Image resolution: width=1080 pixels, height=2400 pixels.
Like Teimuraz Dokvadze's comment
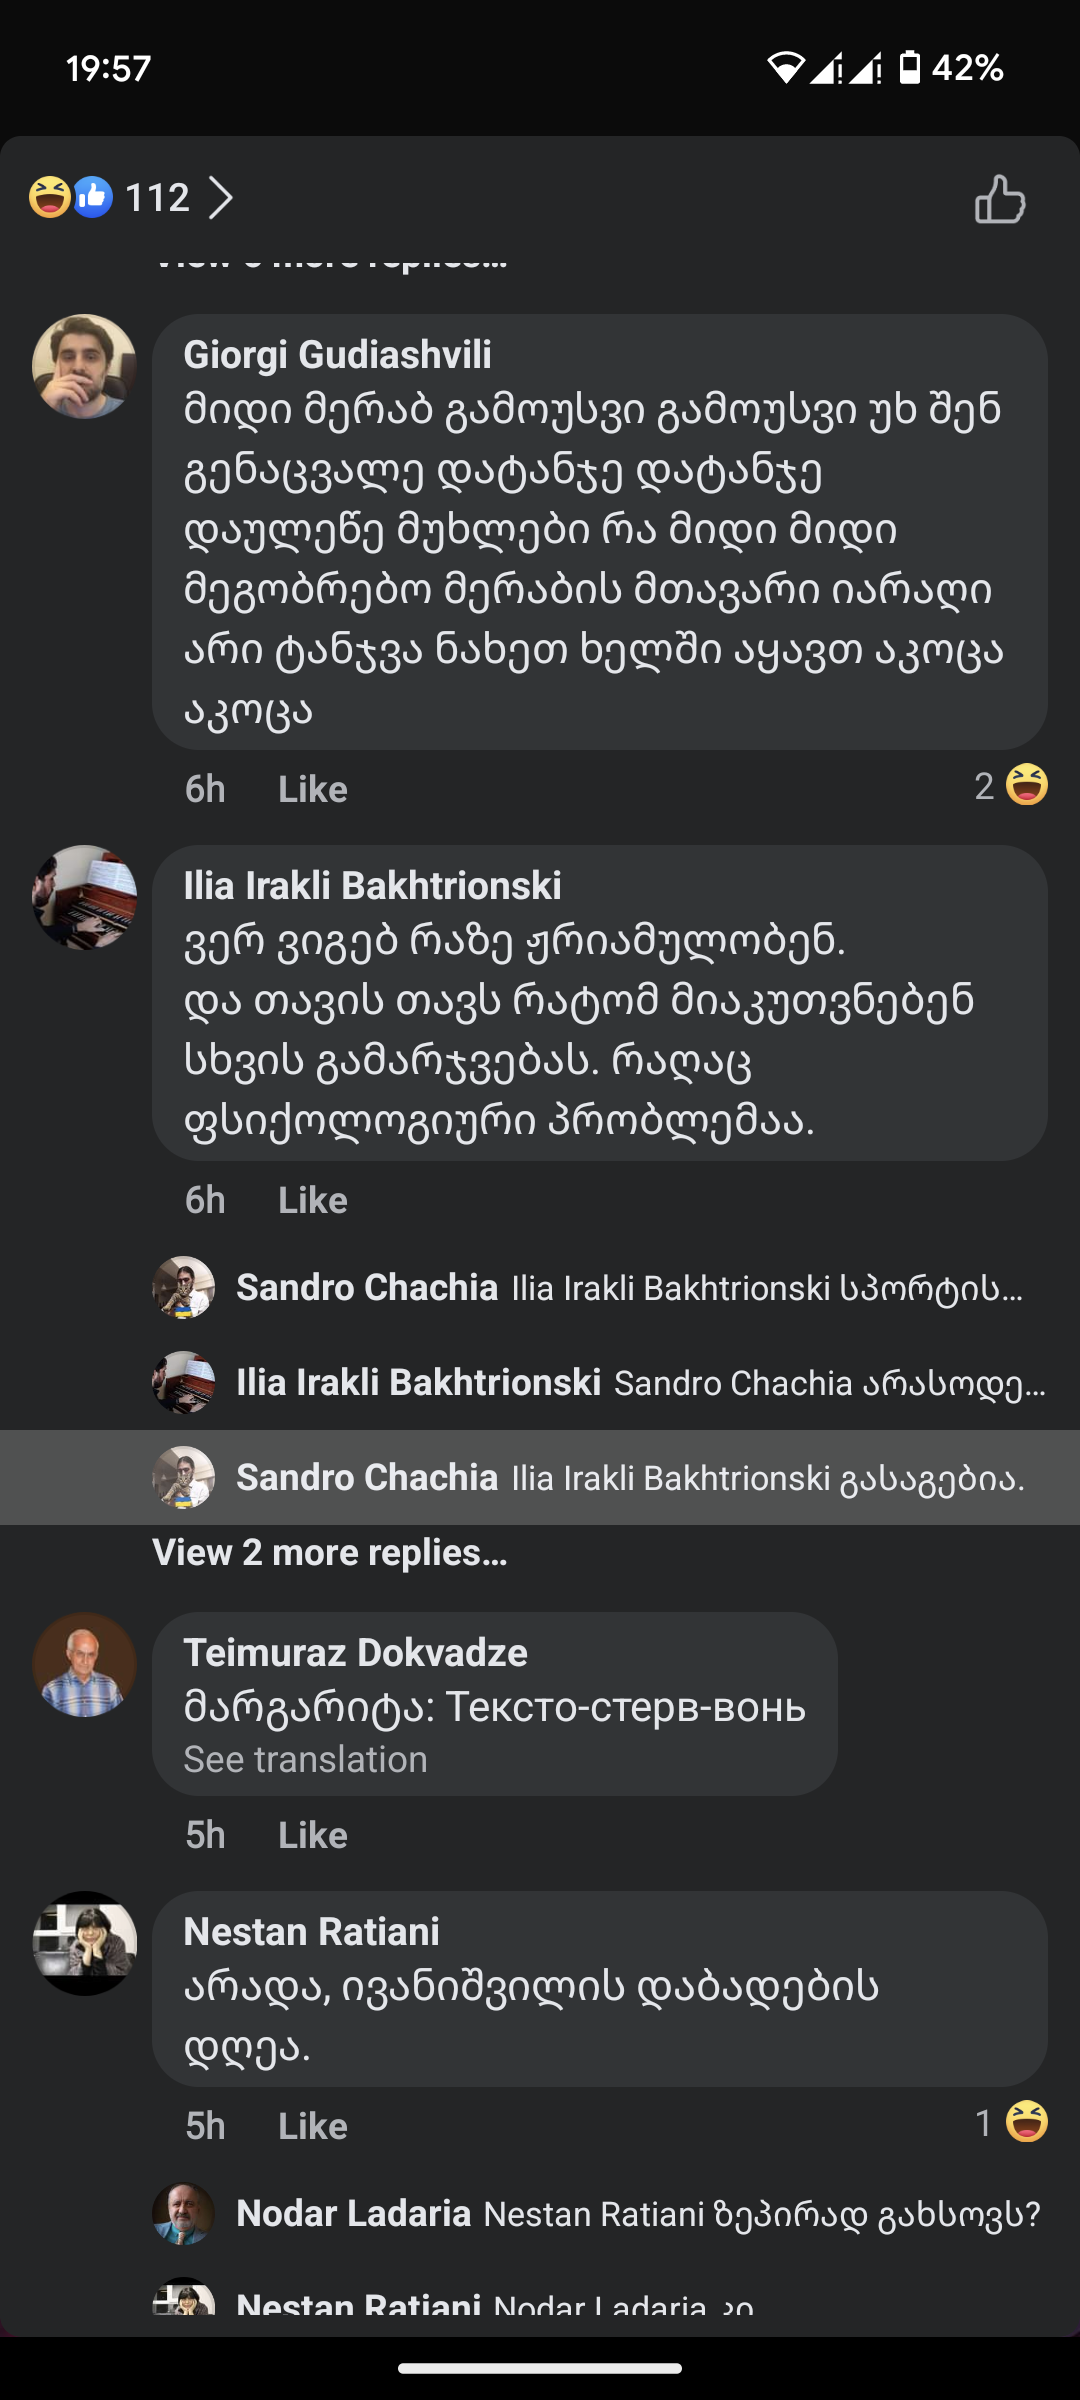[x=312, y=1836]
